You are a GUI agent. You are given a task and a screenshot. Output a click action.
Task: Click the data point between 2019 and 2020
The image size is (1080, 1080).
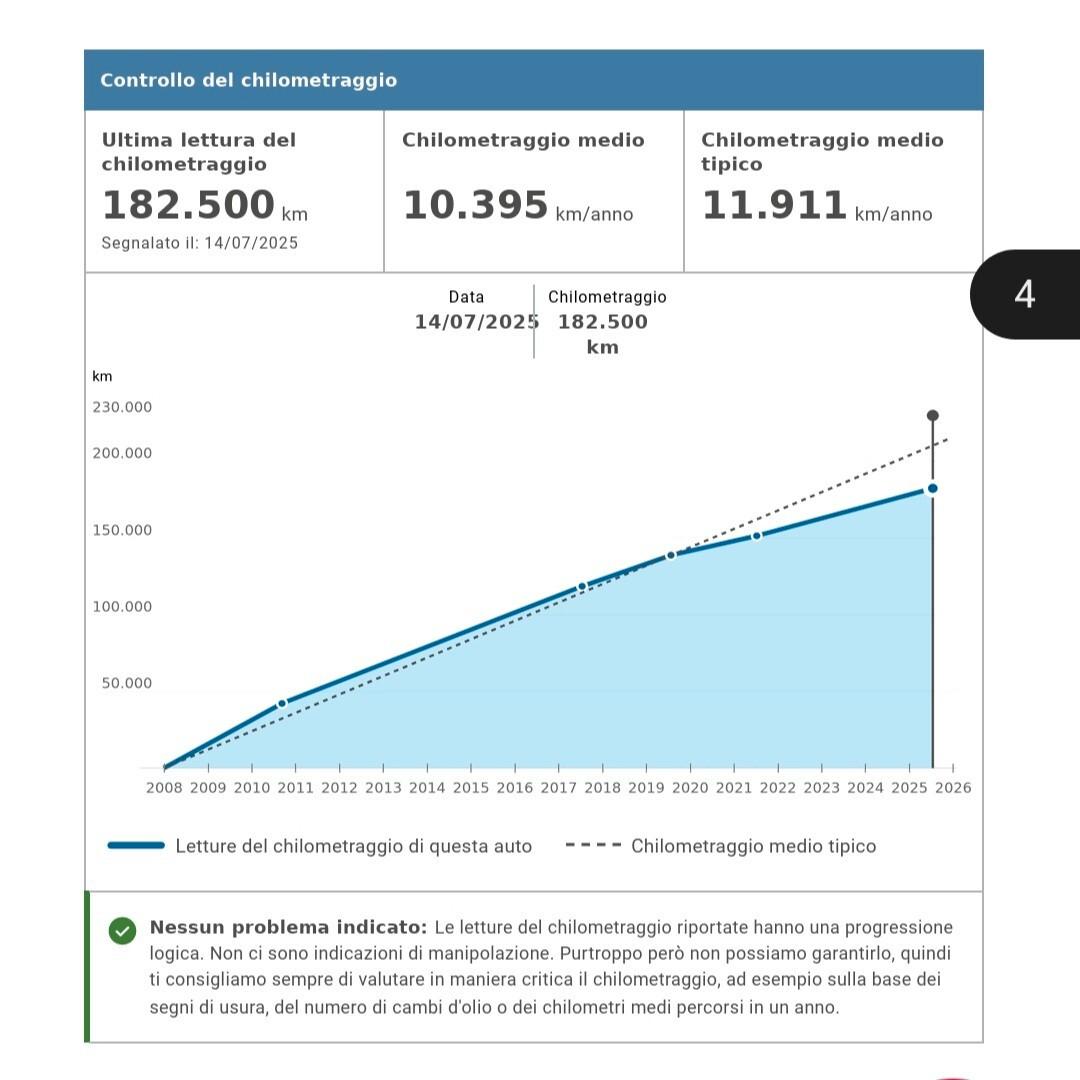tap(671, 555)
